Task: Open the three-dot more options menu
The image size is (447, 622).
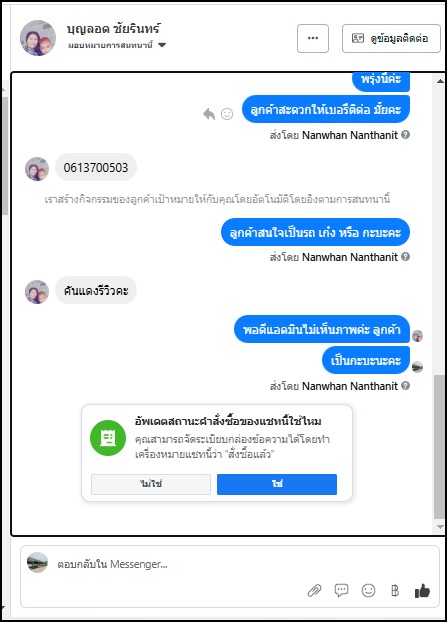Action: (x=313, y=38)
